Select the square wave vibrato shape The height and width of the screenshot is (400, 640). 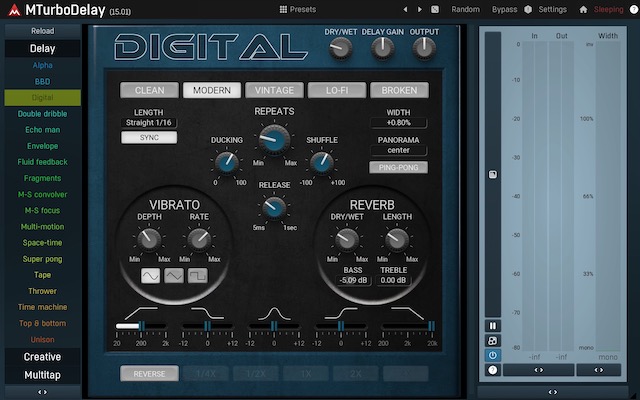coord(198,276)
